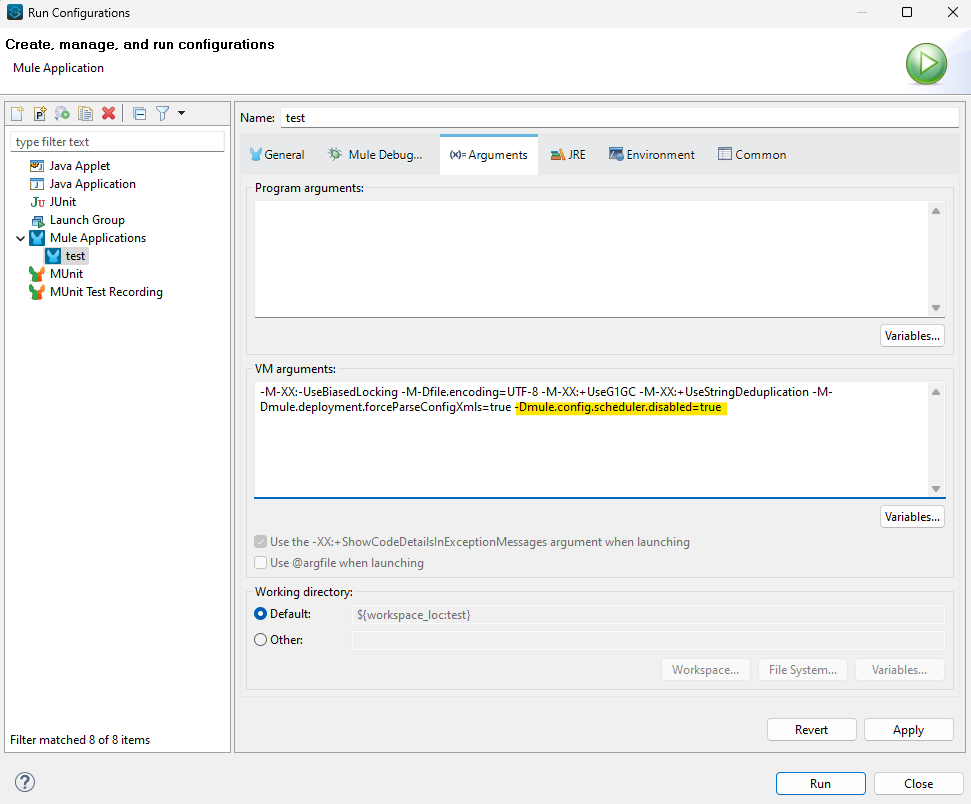Open help with question mark icon

click(25, 782)
